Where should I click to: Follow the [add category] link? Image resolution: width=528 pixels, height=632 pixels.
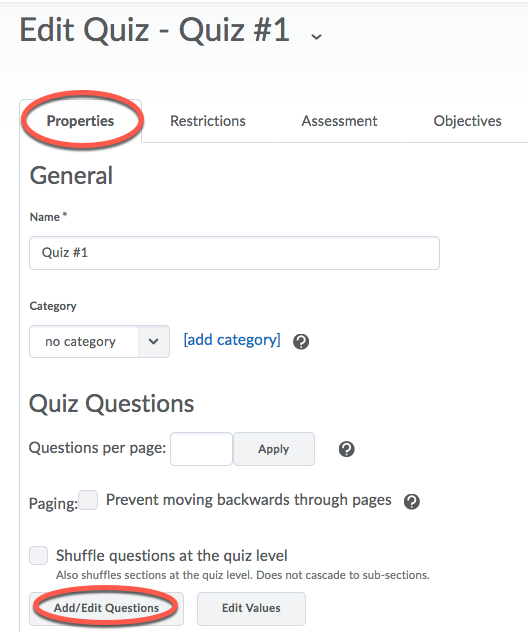(232, 340)
